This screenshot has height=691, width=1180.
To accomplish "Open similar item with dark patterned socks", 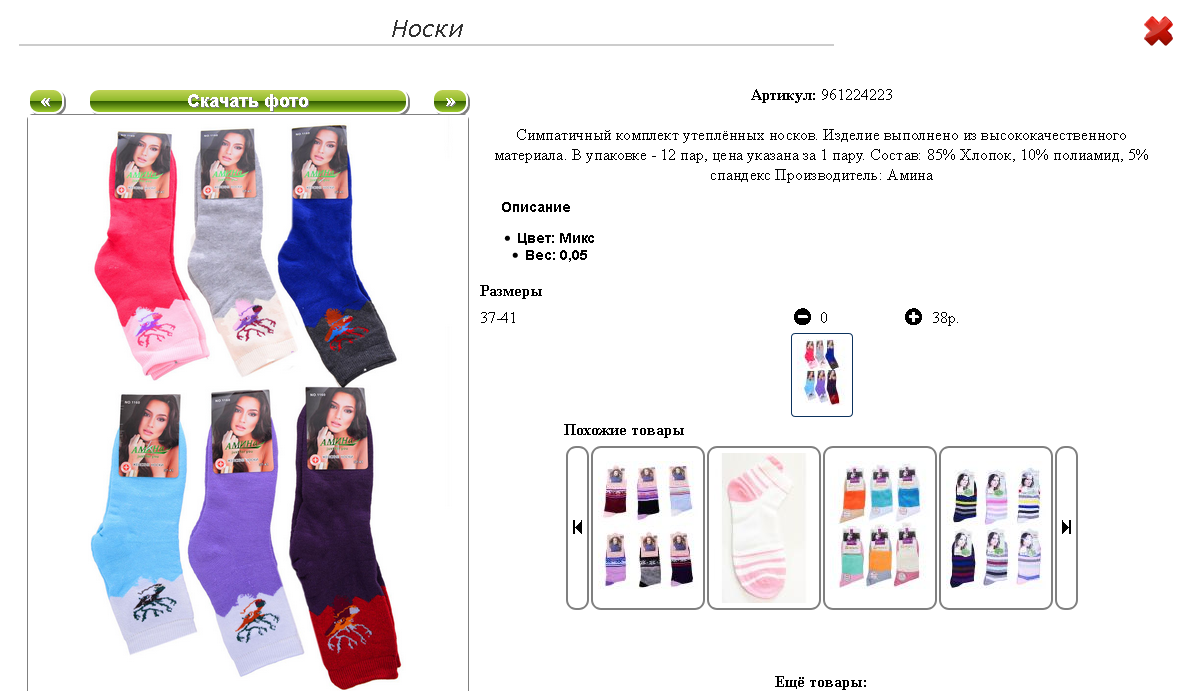I will pos(648,528).
